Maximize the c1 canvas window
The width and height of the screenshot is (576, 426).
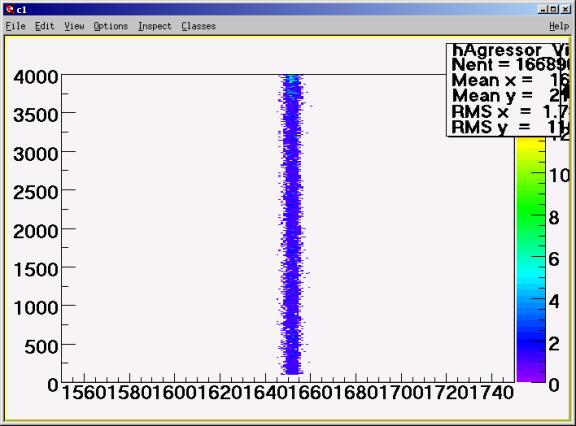554,10
